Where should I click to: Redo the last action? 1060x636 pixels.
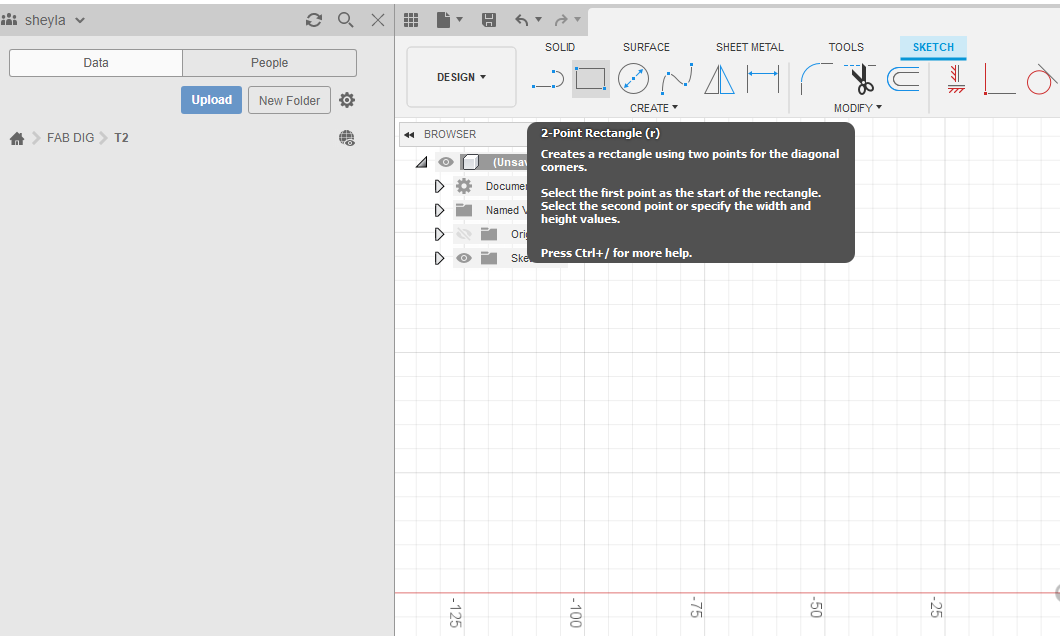pyautogui.click(x=561, y=20)
